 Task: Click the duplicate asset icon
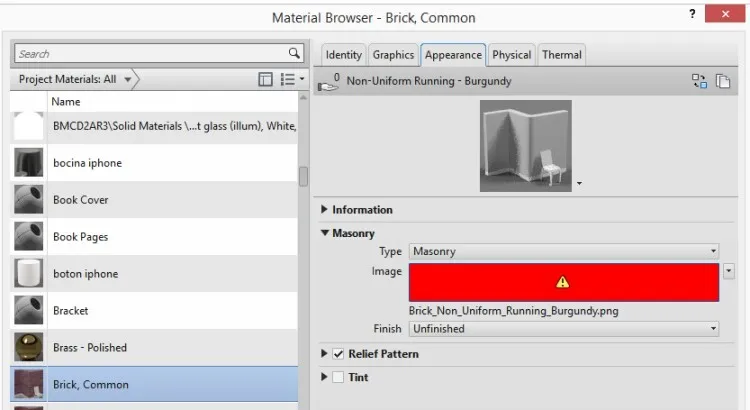pyautogui.click(x=723, y=81)
